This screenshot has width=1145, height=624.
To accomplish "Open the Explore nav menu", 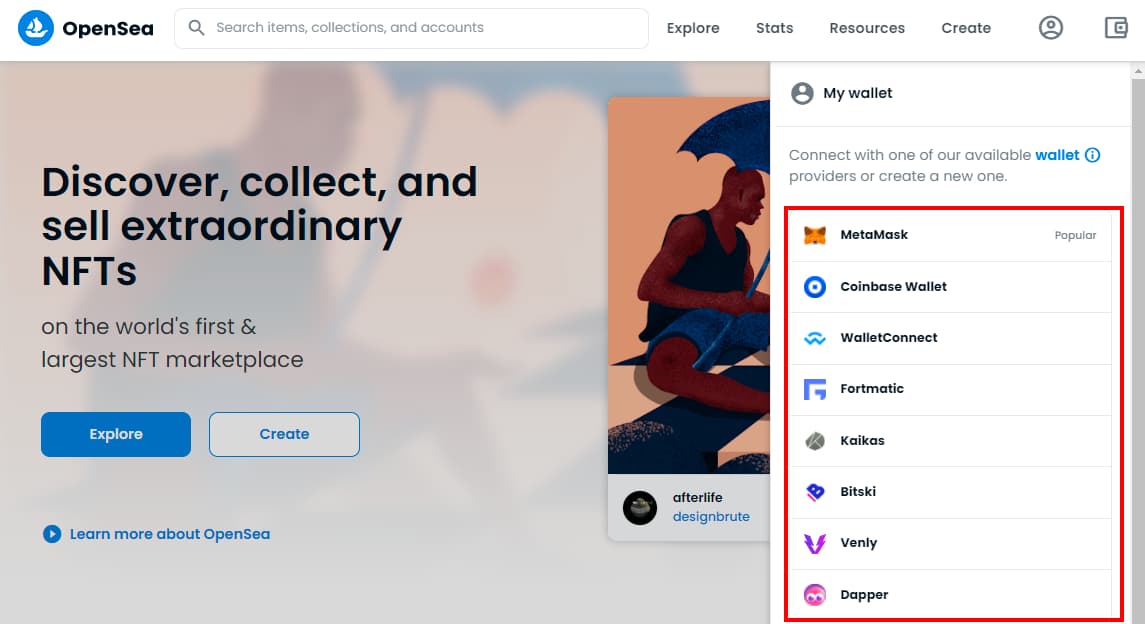I will pos(693,28).
